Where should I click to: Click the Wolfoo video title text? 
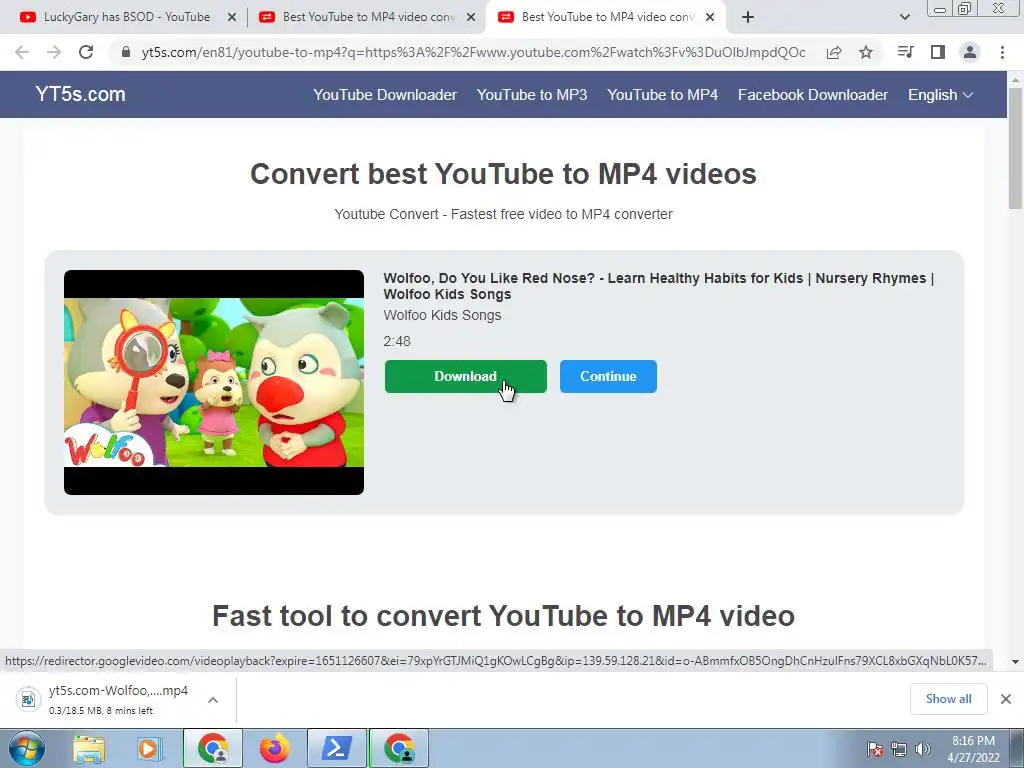(x=659, y=286)
